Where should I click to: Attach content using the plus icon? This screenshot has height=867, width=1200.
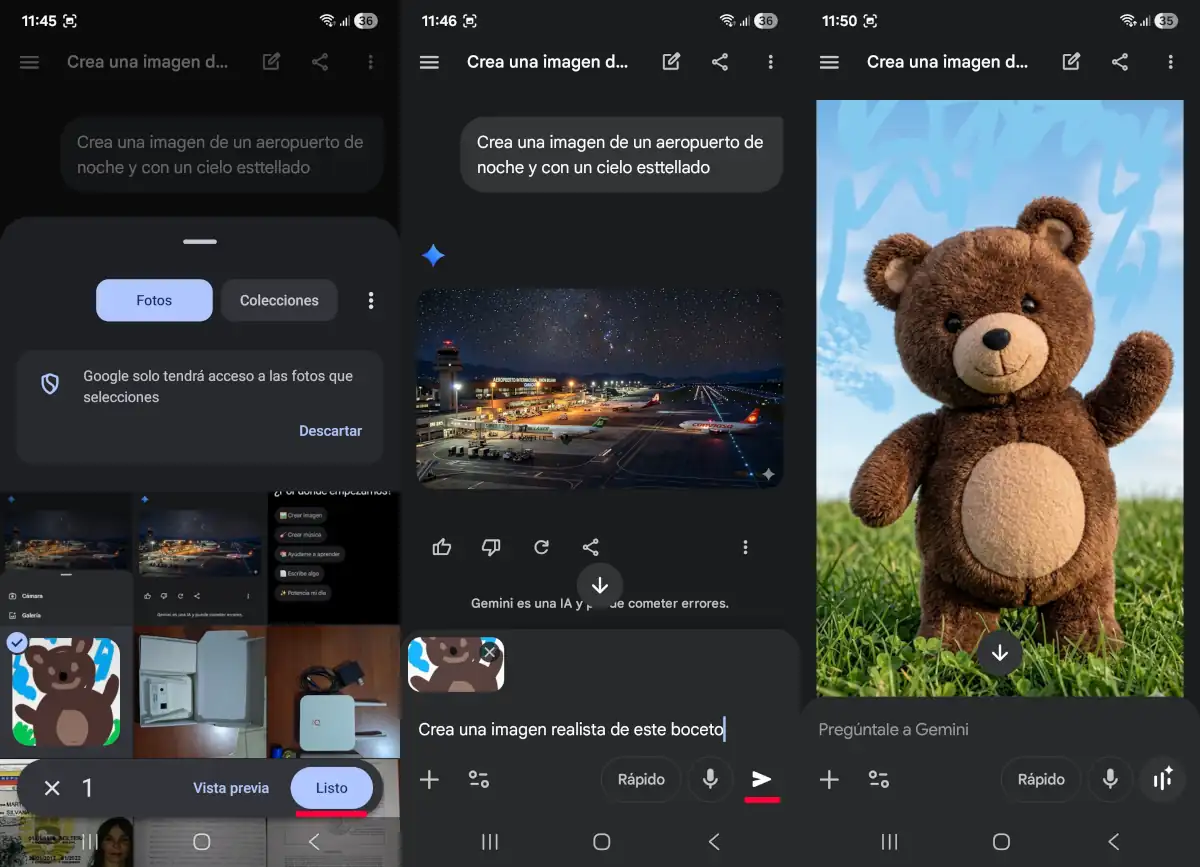[429, 779]
